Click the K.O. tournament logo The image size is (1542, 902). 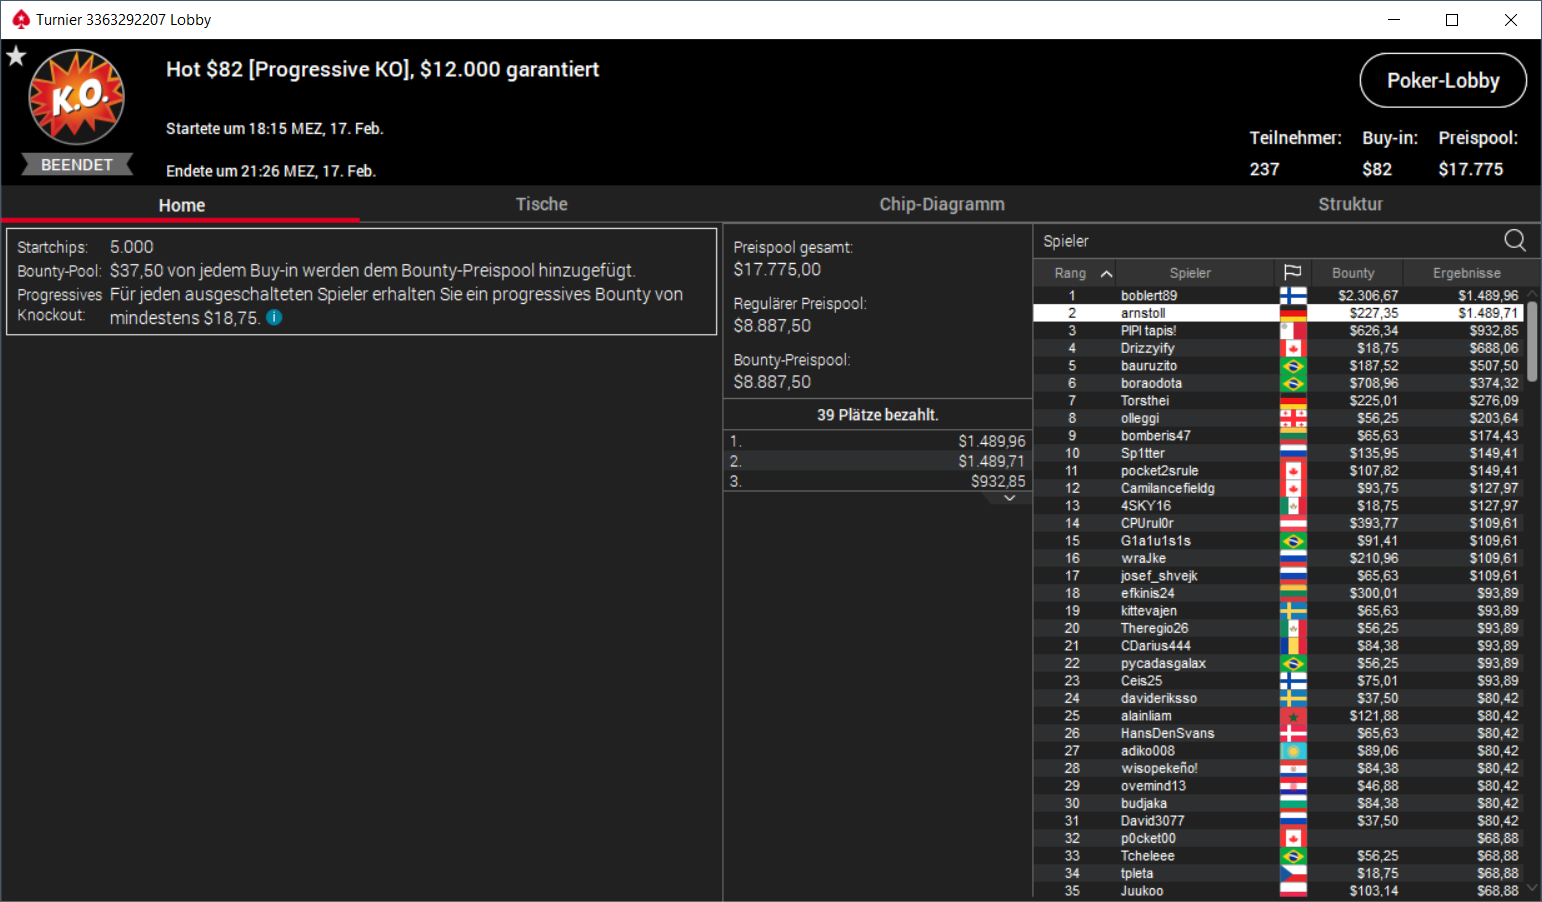click(x=77, y=98)
